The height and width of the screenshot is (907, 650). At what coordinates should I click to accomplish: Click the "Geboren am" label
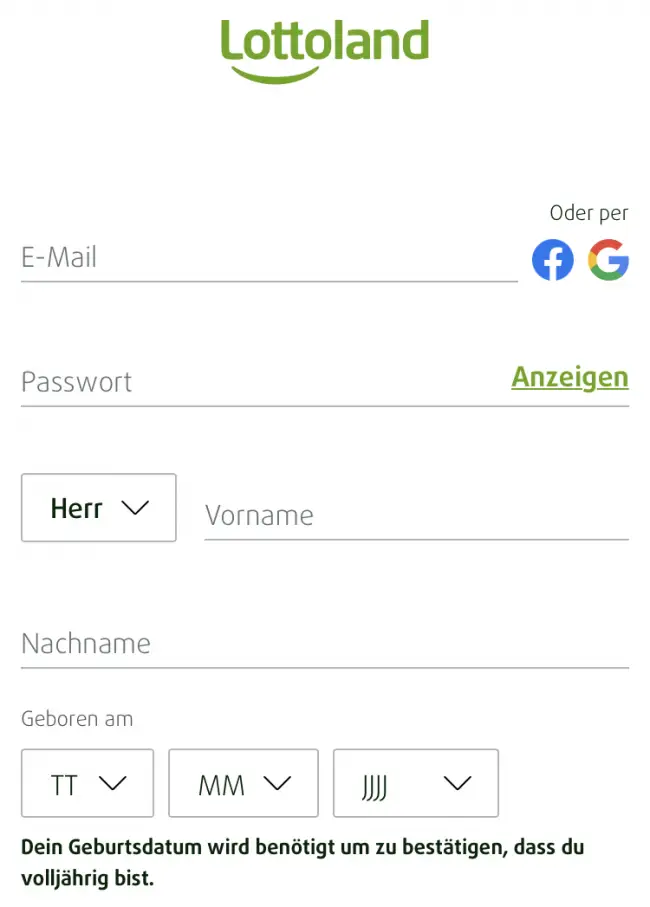click(77, 719)
